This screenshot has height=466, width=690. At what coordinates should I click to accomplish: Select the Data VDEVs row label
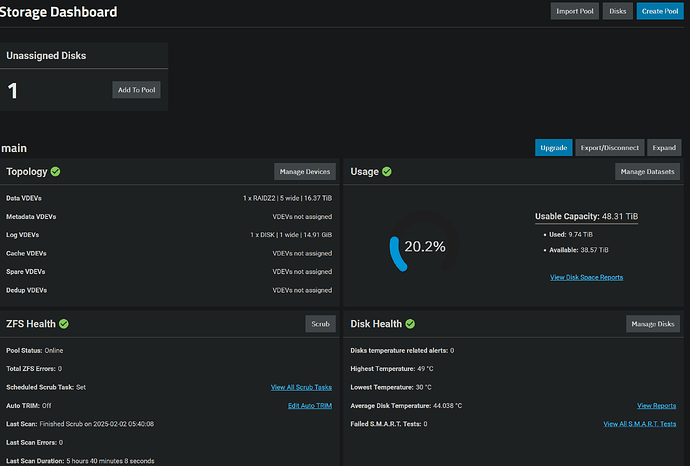[x=24, y=198]
